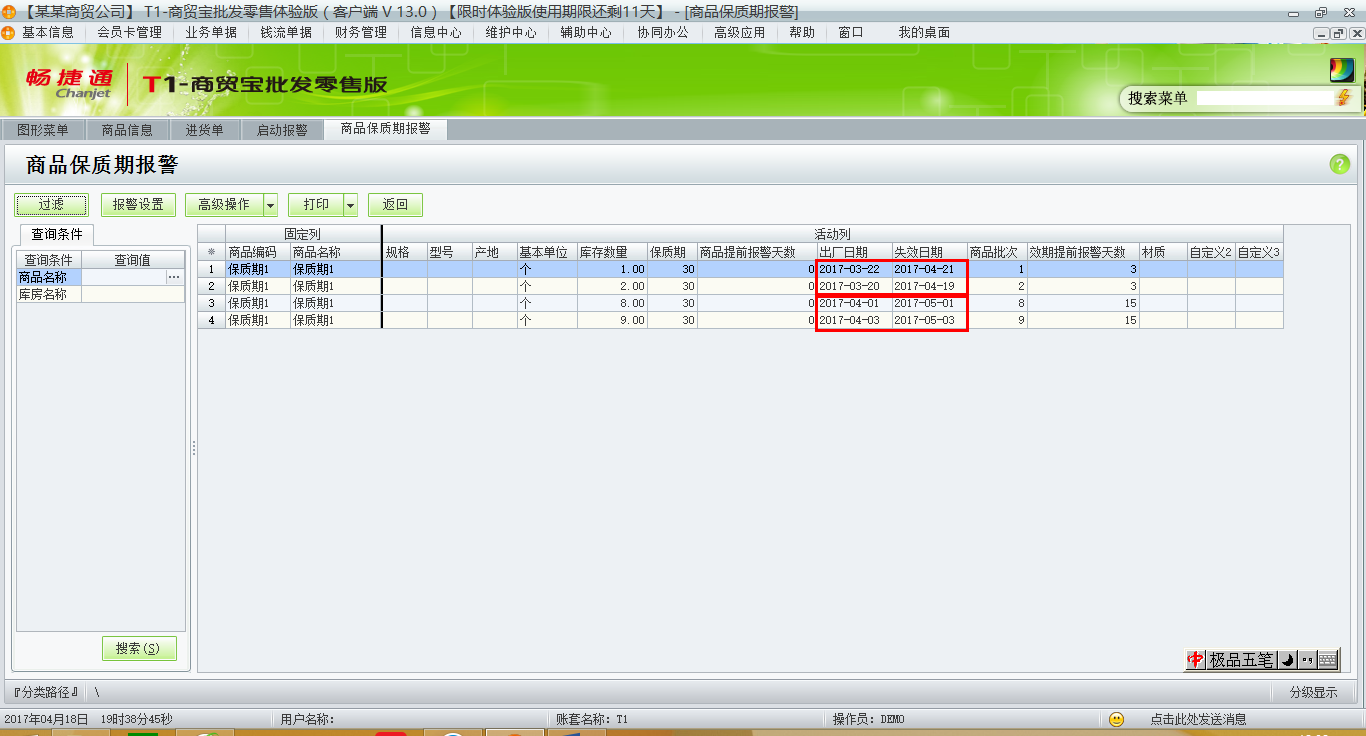The width and height of the screenshot is (1366, 736).
Task: Toggle the red 中 input mode icon
Action: (1195, 660)
